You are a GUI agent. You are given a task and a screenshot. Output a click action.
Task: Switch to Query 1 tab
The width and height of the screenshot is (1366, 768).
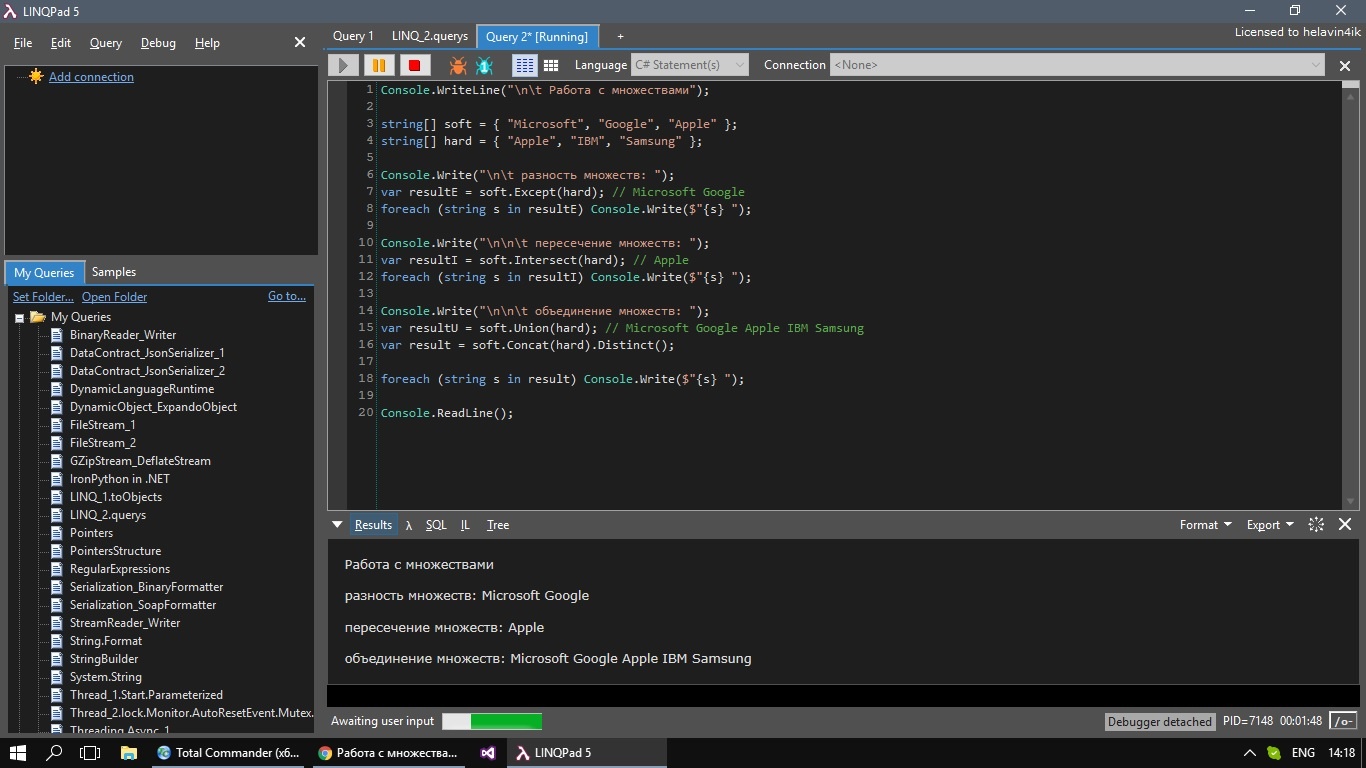coord(353,36)
